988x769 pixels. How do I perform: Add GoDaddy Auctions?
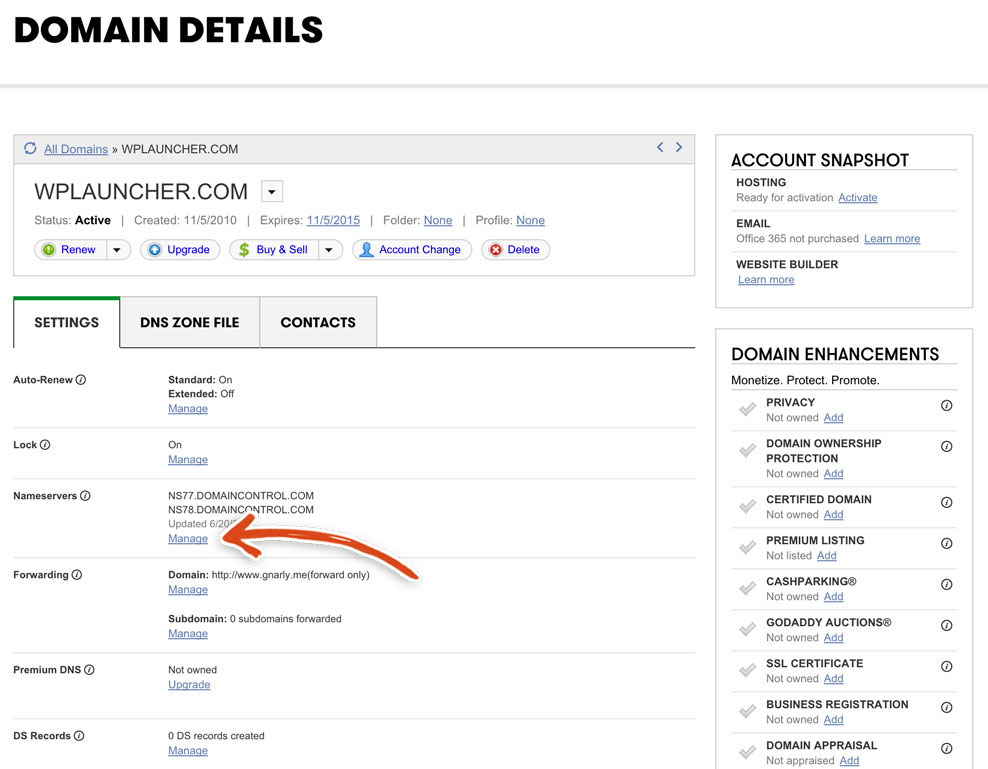point(834,637)
